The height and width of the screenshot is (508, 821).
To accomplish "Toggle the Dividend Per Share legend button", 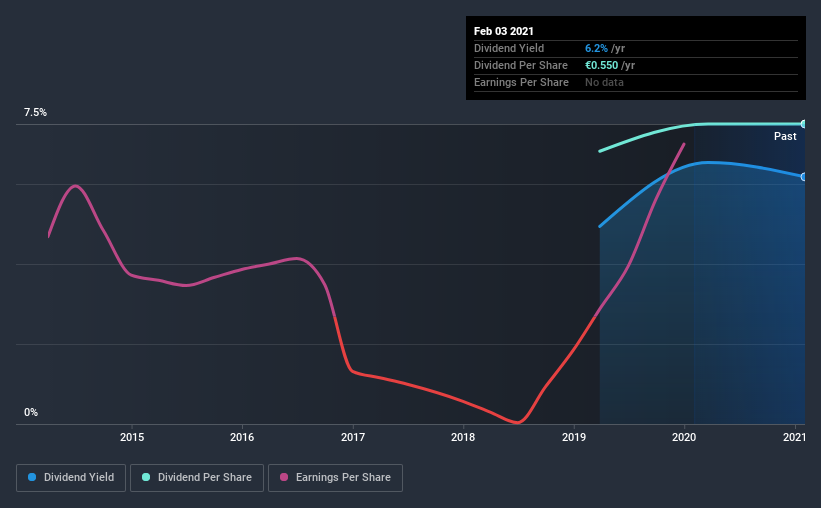I will click(x=197, y=478).
